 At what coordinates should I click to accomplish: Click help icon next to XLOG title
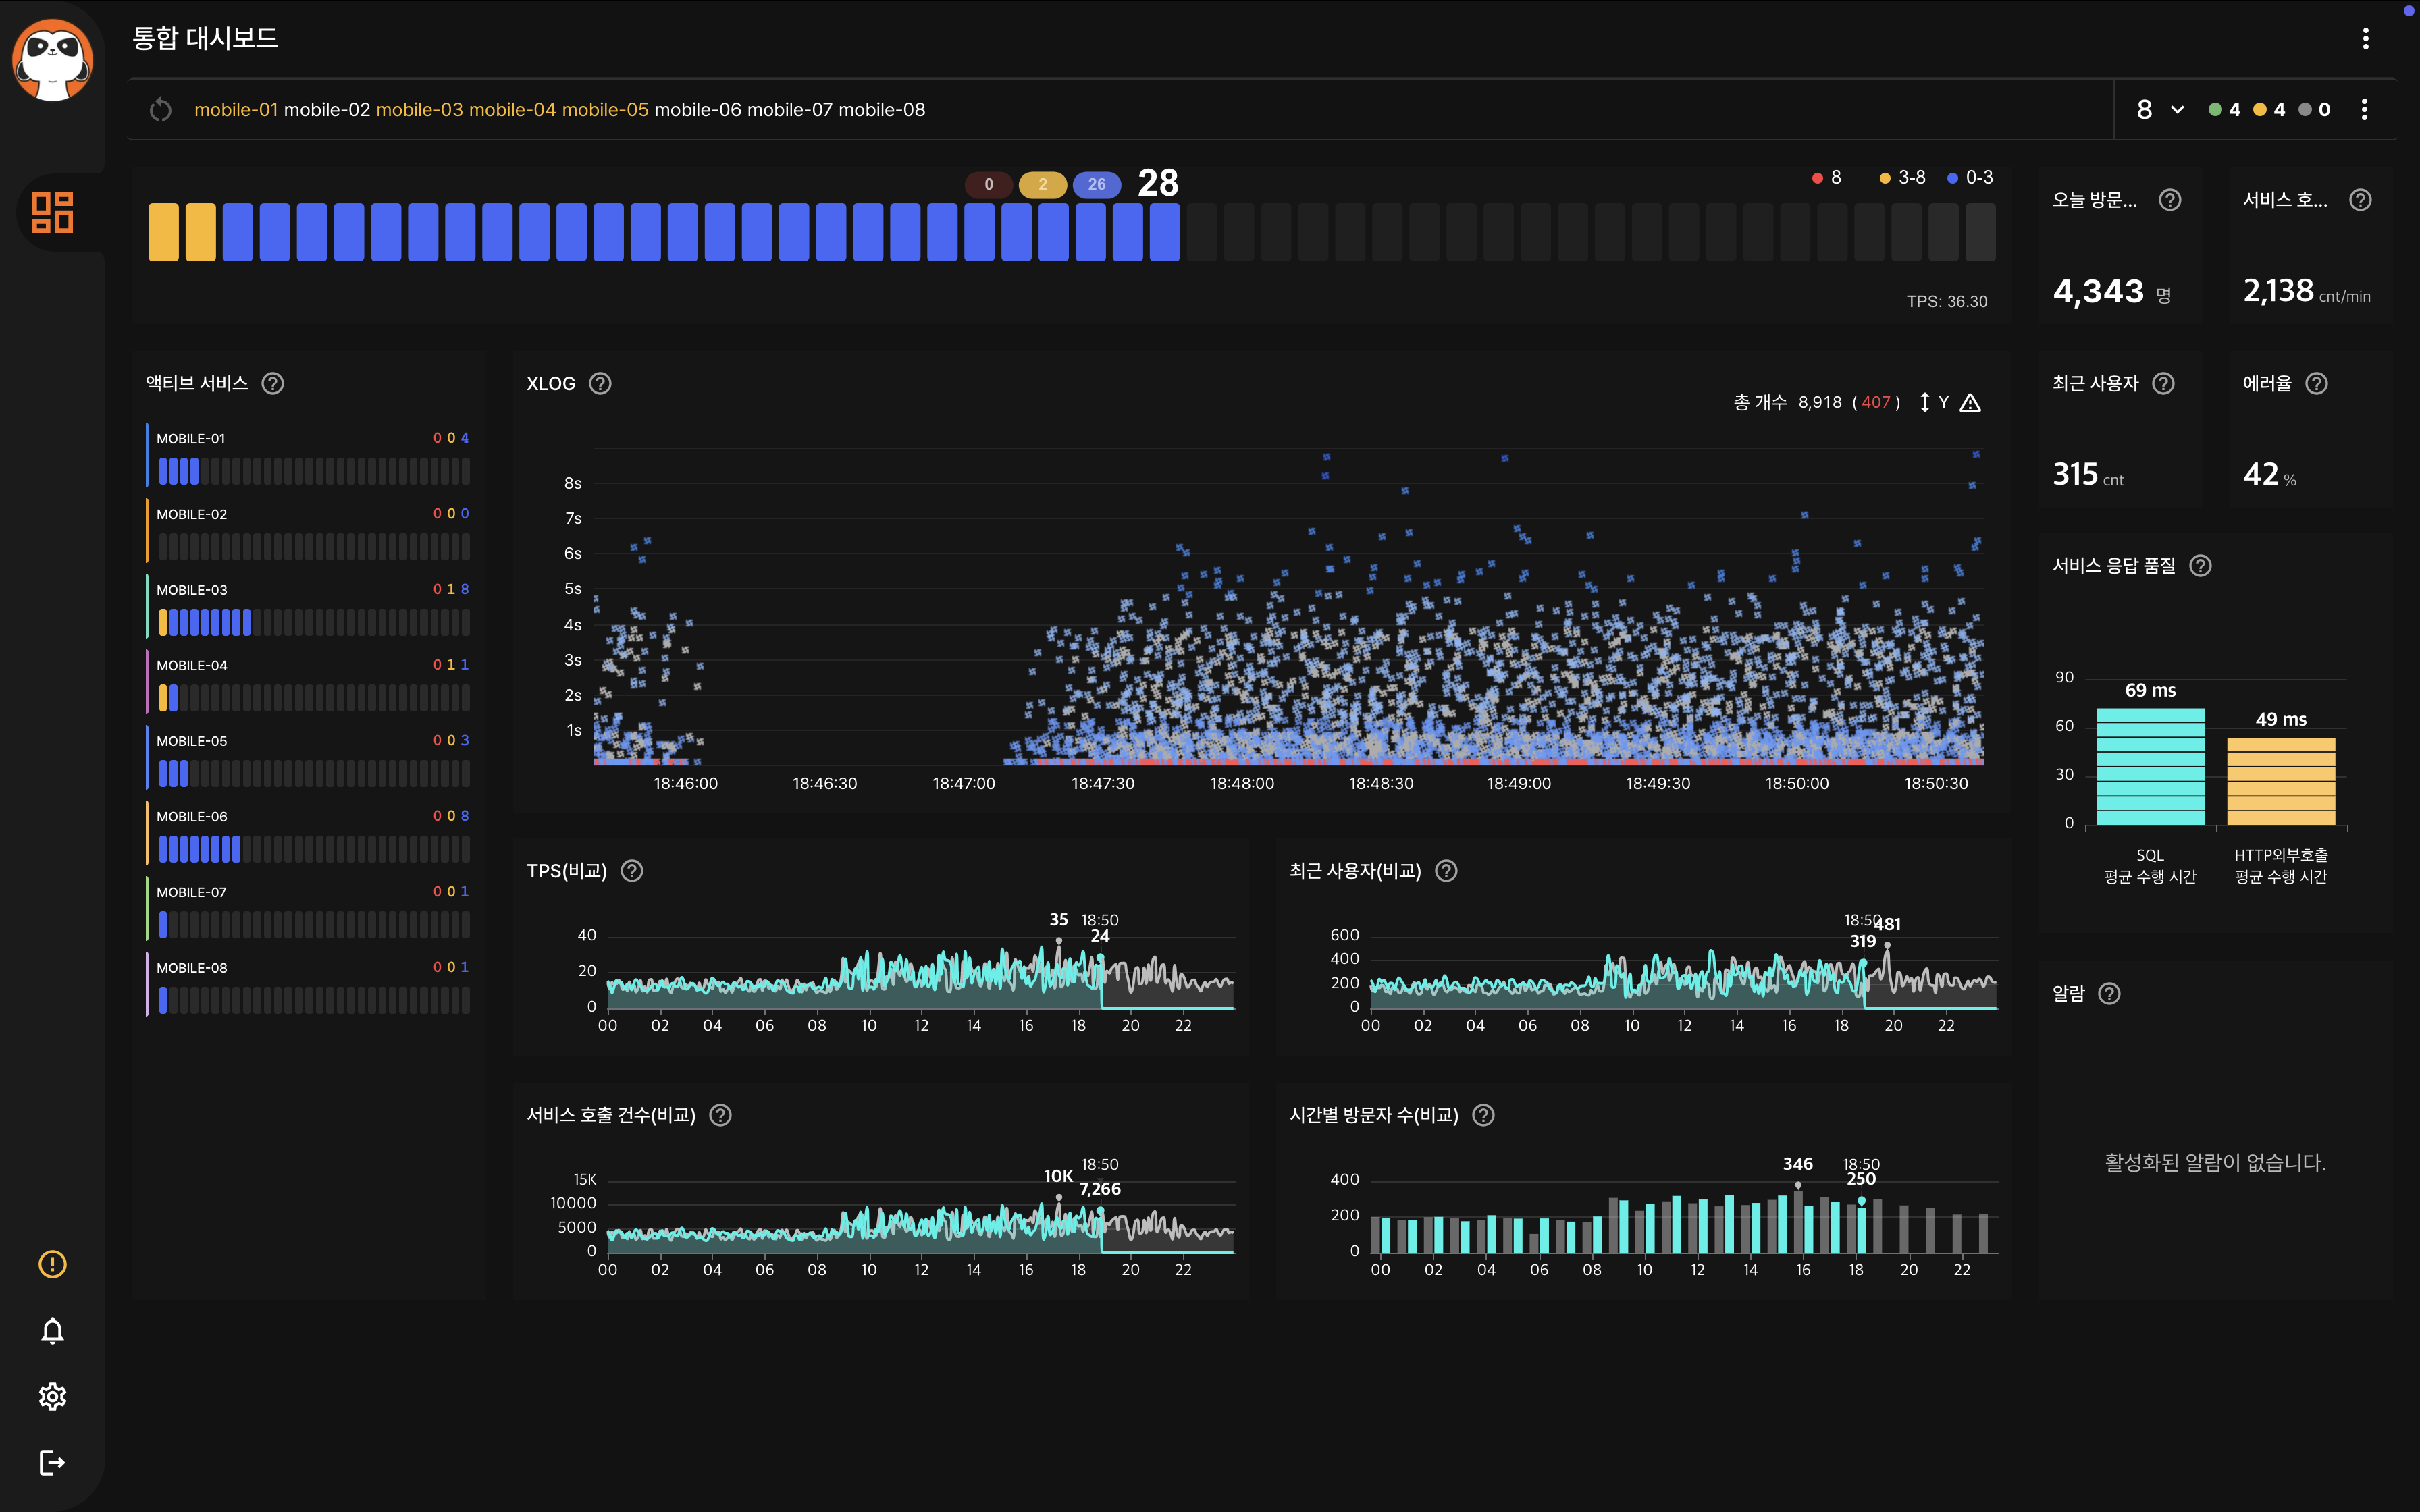click(x=600, y=384)
